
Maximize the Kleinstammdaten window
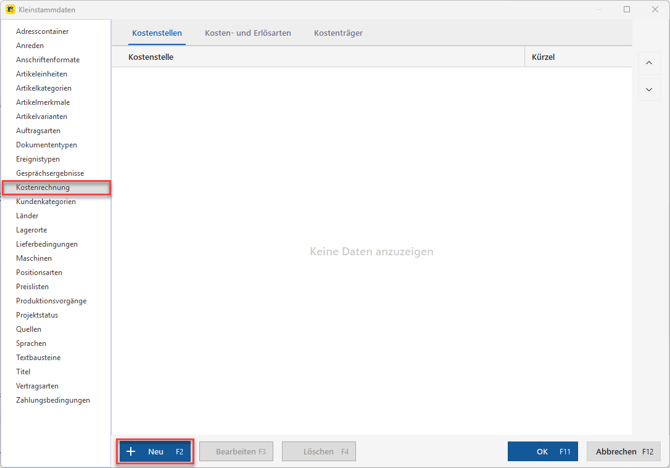[626, 9]
